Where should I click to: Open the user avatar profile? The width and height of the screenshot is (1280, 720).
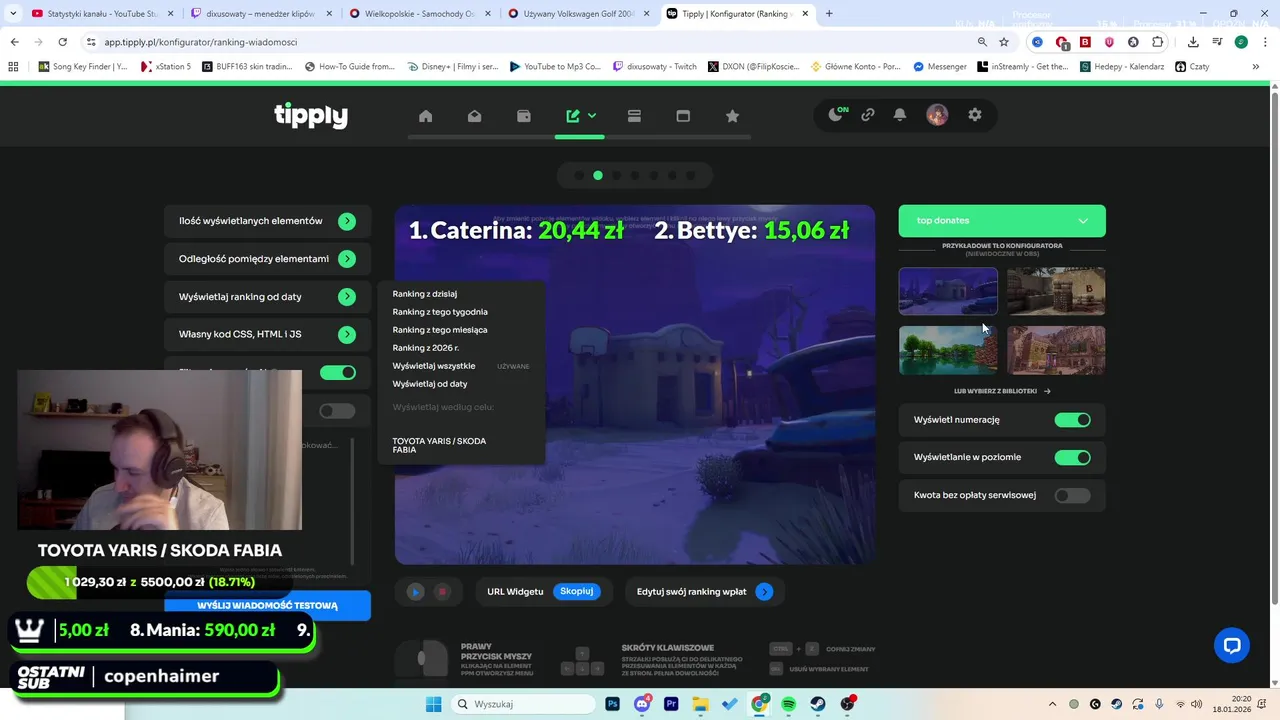pyautogui.click(x=937, y=115)
